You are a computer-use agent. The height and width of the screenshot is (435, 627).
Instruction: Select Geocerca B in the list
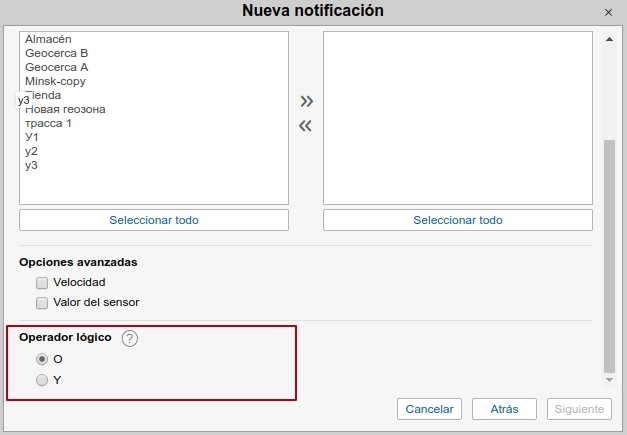(57, 53)
